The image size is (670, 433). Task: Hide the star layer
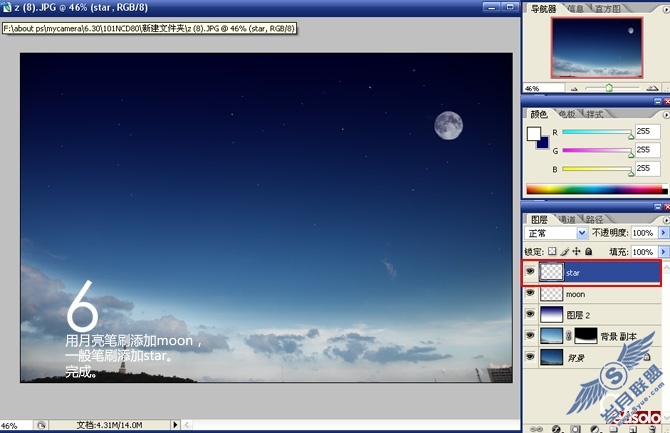click(530, 271)
